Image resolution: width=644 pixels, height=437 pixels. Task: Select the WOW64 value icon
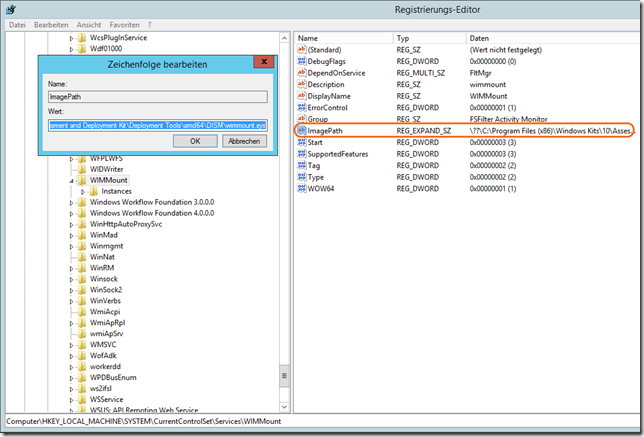point(302,189)
